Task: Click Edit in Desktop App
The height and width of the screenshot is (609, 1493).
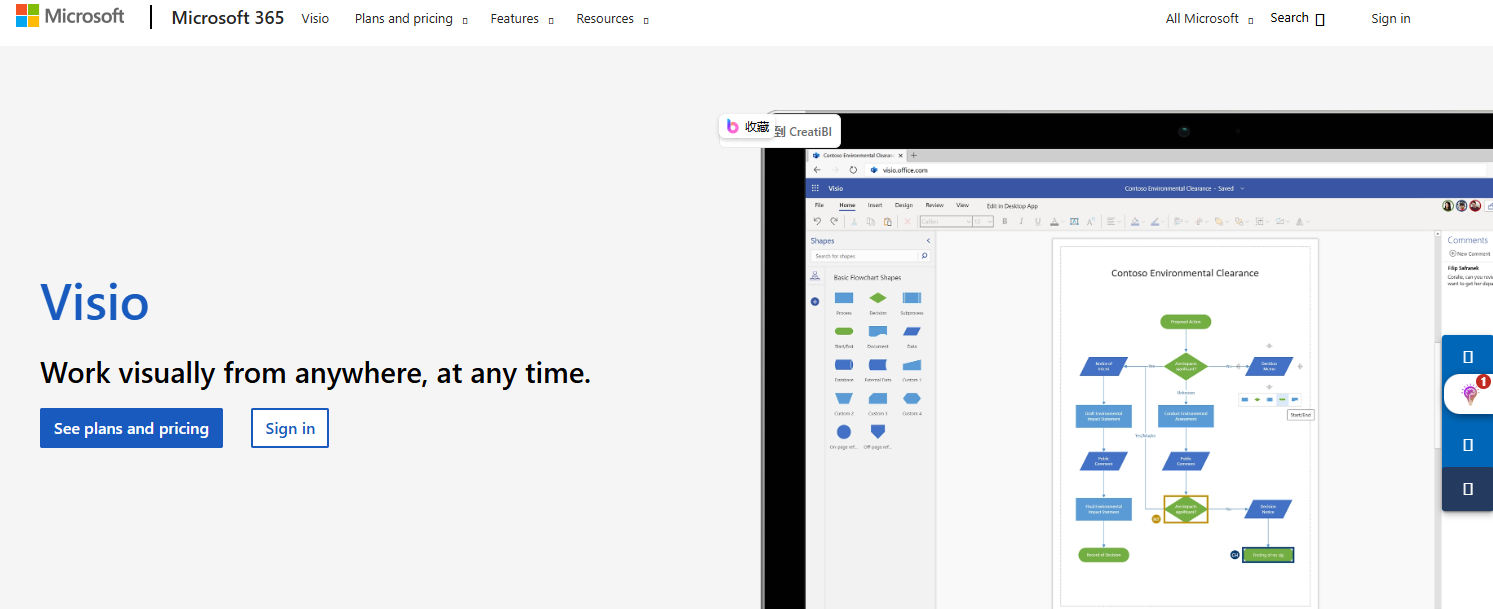Action: pos(1012,206)
